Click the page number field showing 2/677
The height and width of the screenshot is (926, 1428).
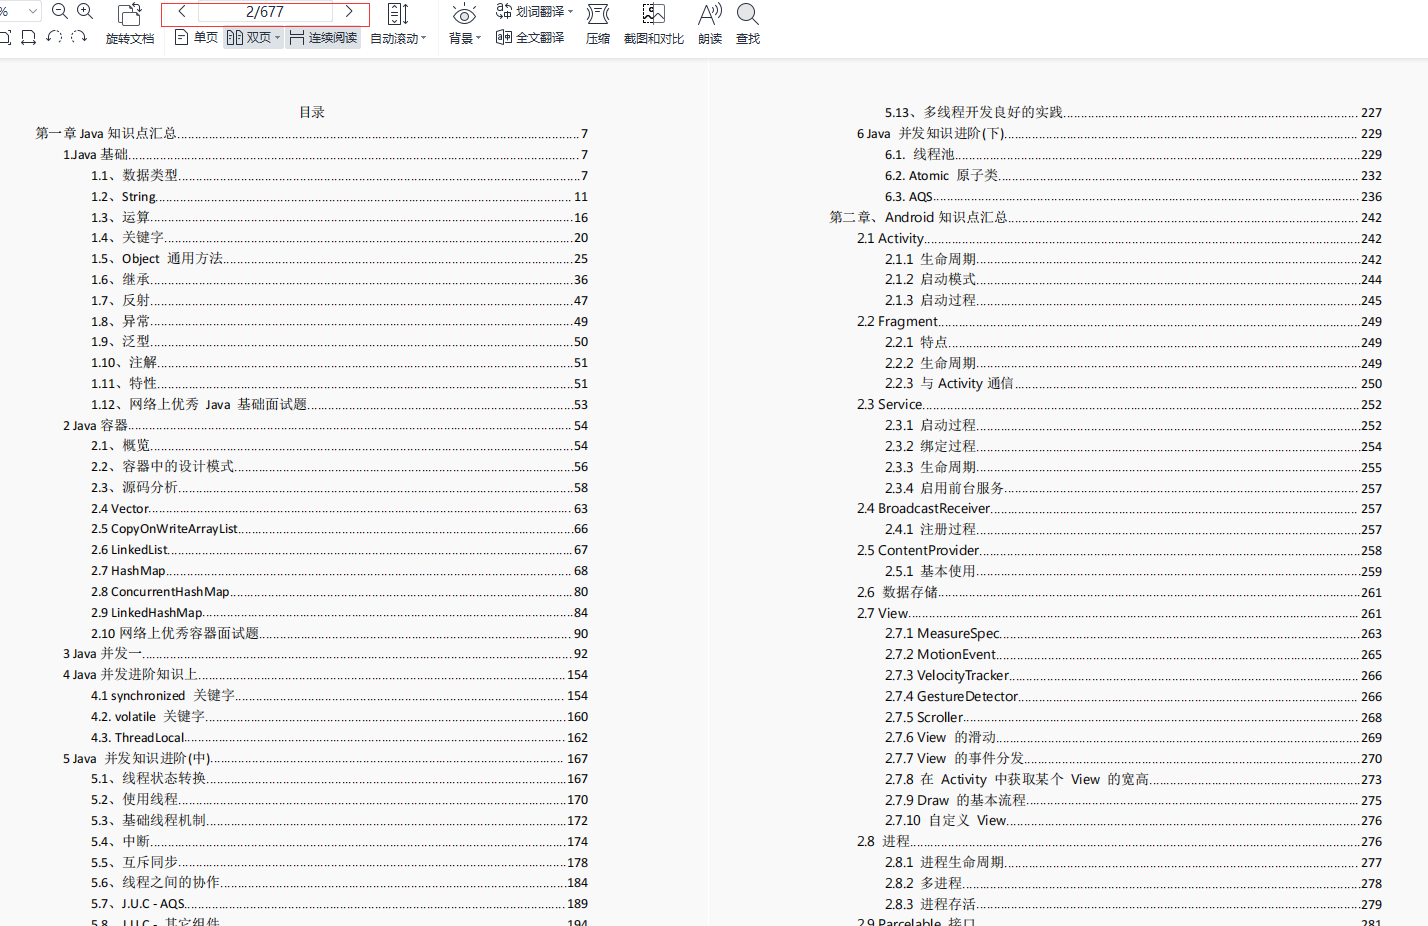265,12
